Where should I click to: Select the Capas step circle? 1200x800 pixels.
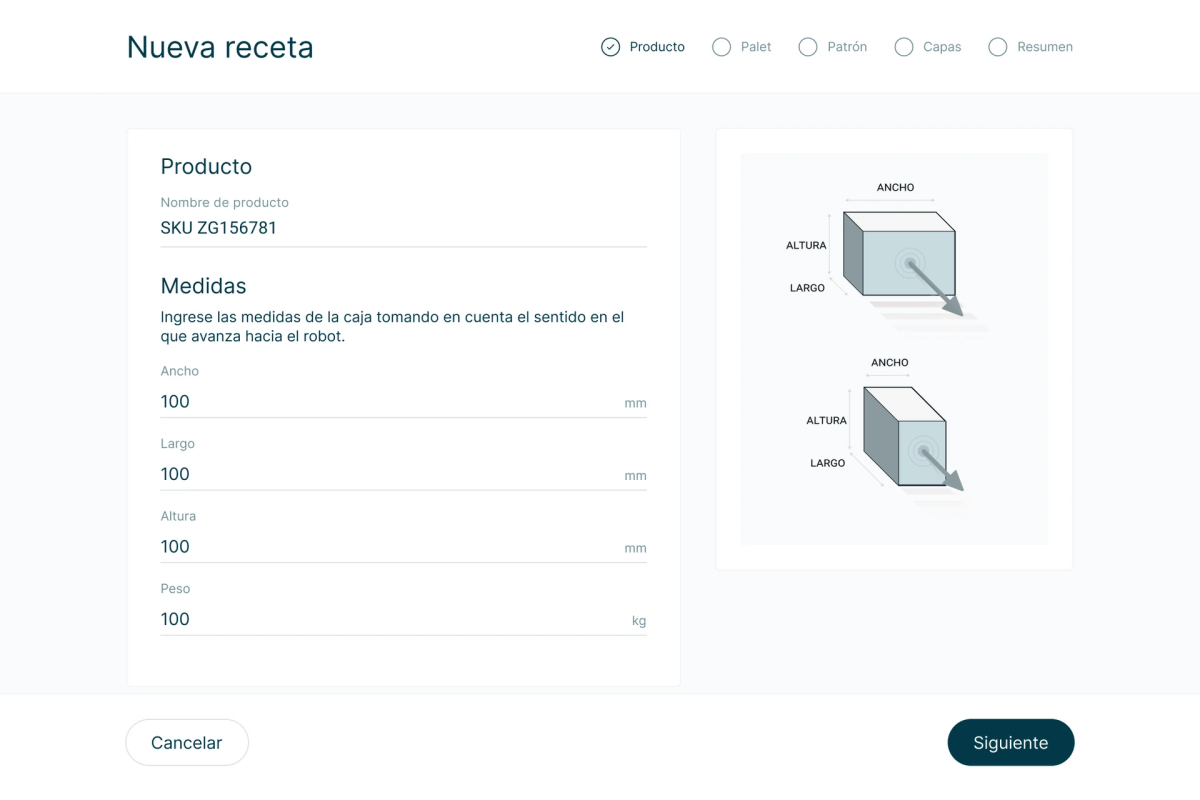(904, 47)
